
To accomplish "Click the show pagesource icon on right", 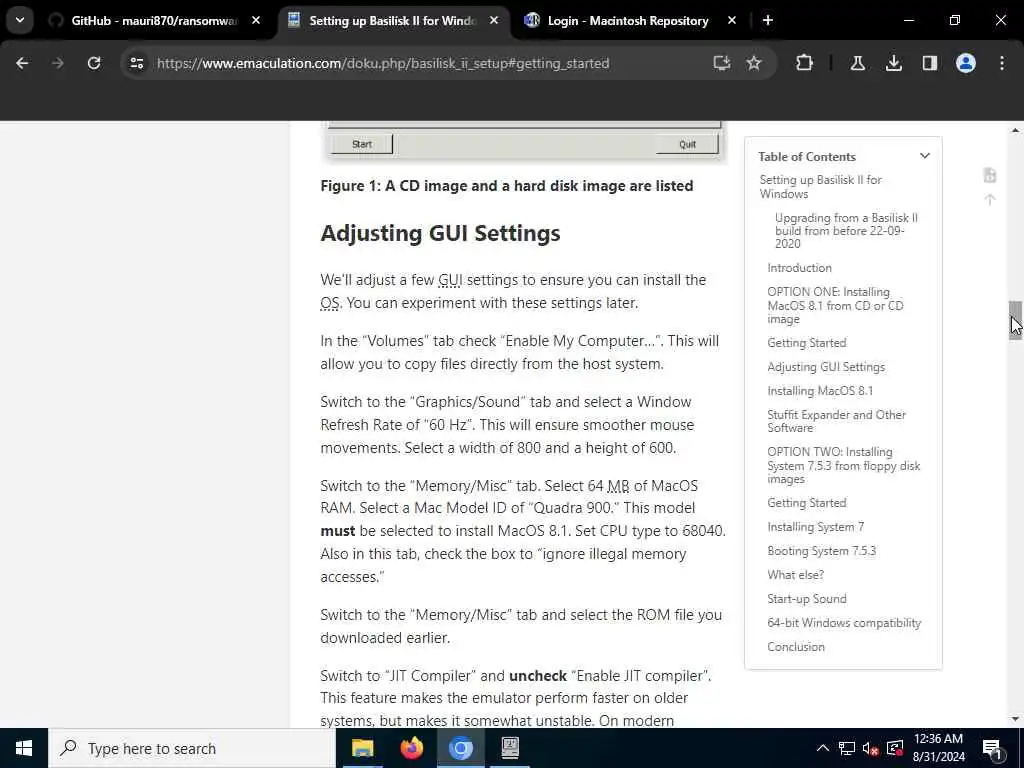I will click(x=990, y=175).
